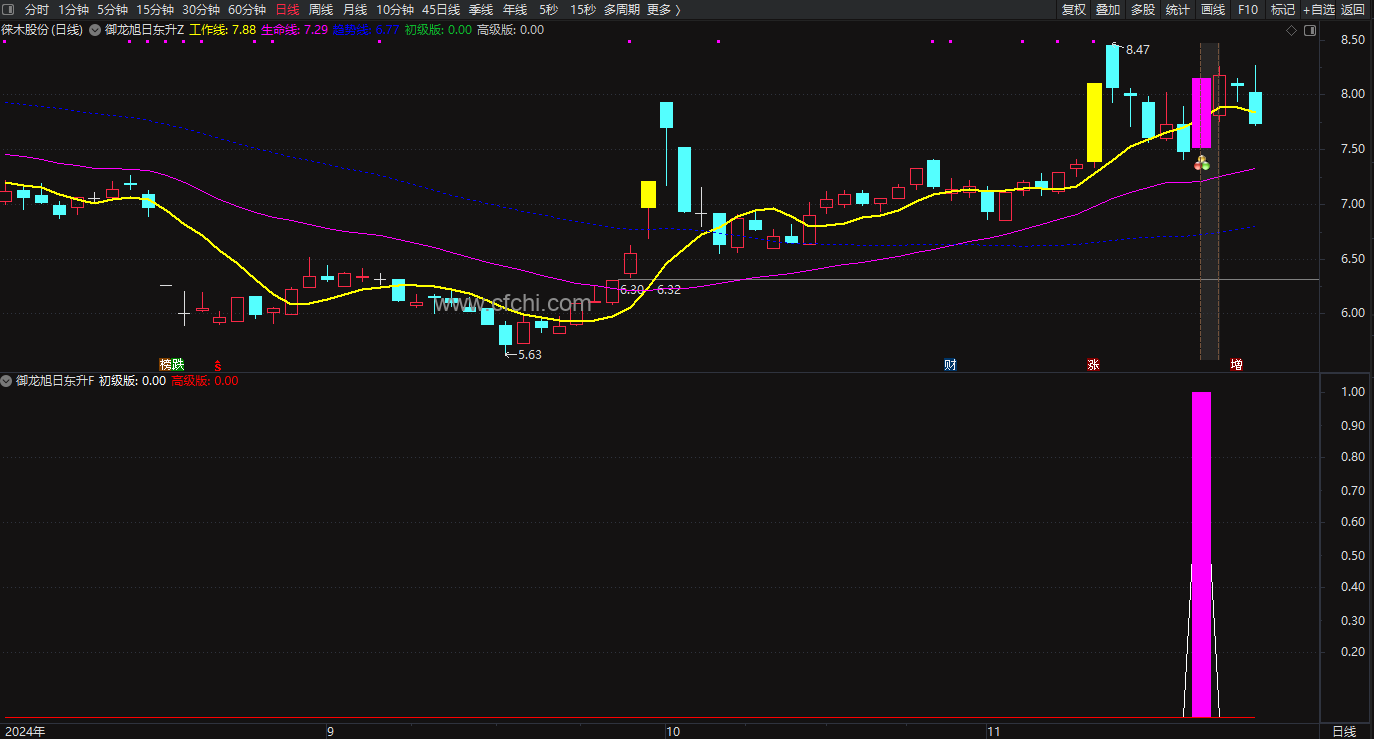Click the 涨 event marker icon
The width and height of the screenshot is (1374, 739).
(1093, 365)
